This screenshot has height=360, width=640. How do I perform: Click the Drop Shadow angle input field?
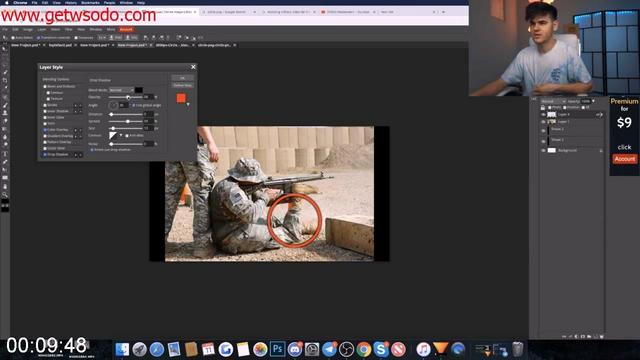(x=123, y=105)
